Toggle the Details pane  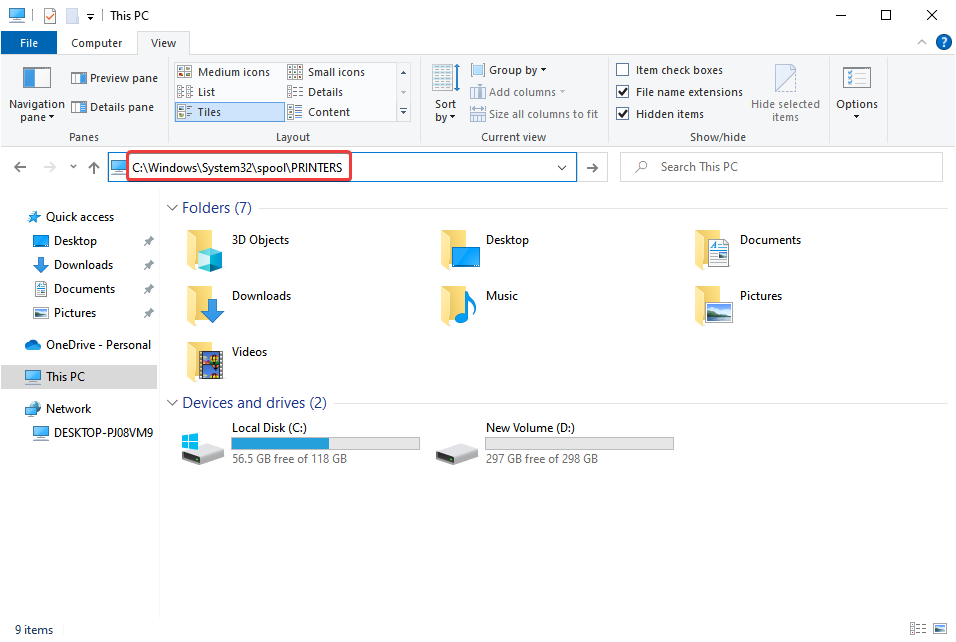coord(112,107)
